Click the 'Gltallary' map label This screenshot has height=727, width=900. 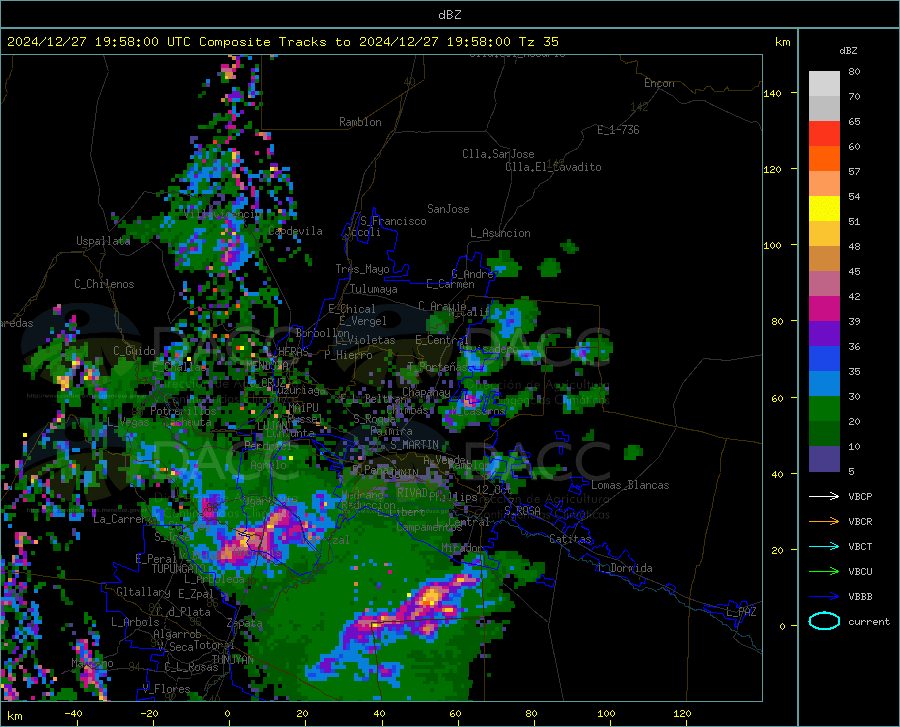[x=143, y=592]
